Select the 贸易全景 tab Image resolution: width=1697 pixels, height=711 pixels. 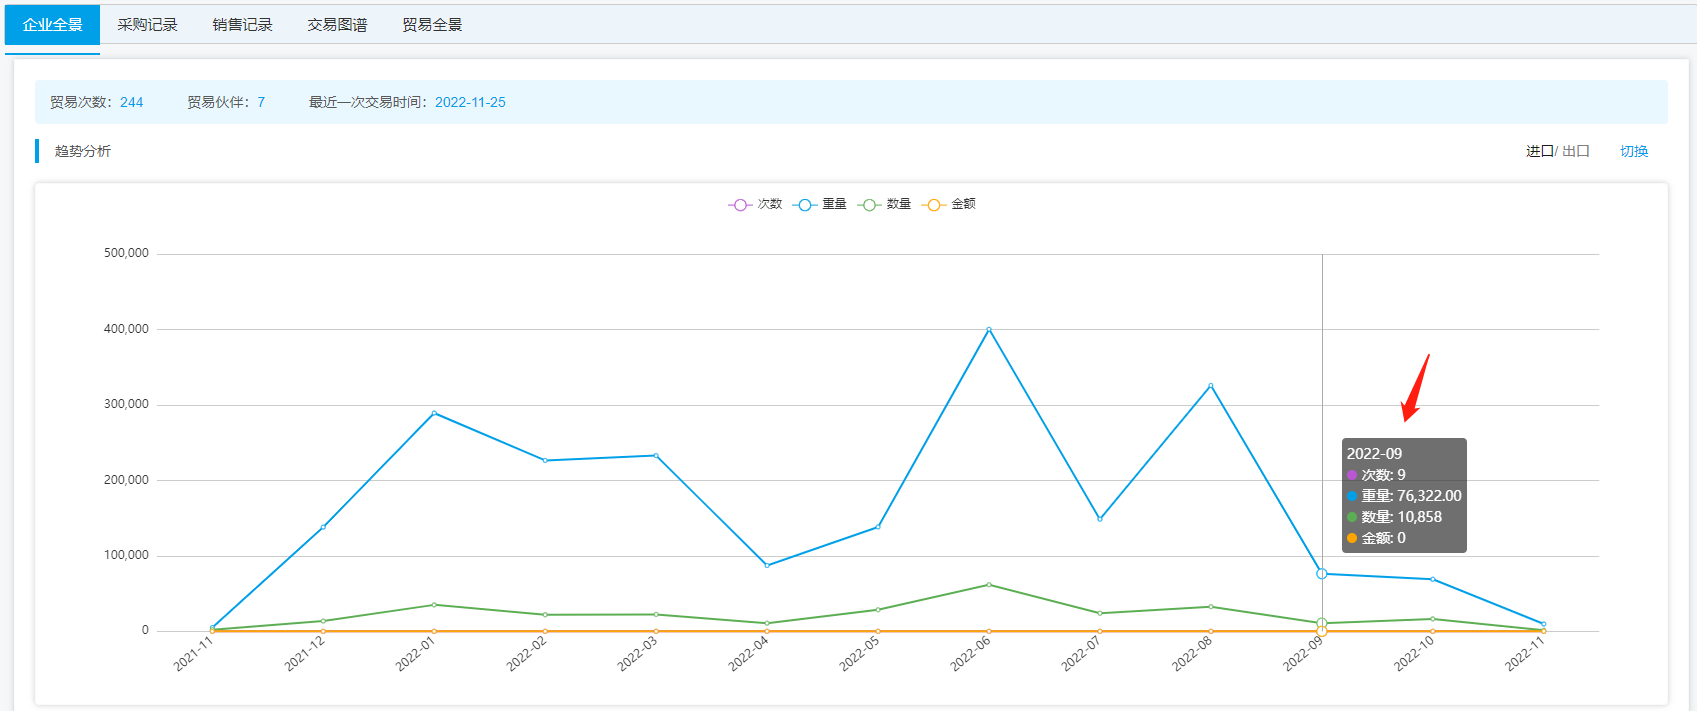click(x=432, y=25)
